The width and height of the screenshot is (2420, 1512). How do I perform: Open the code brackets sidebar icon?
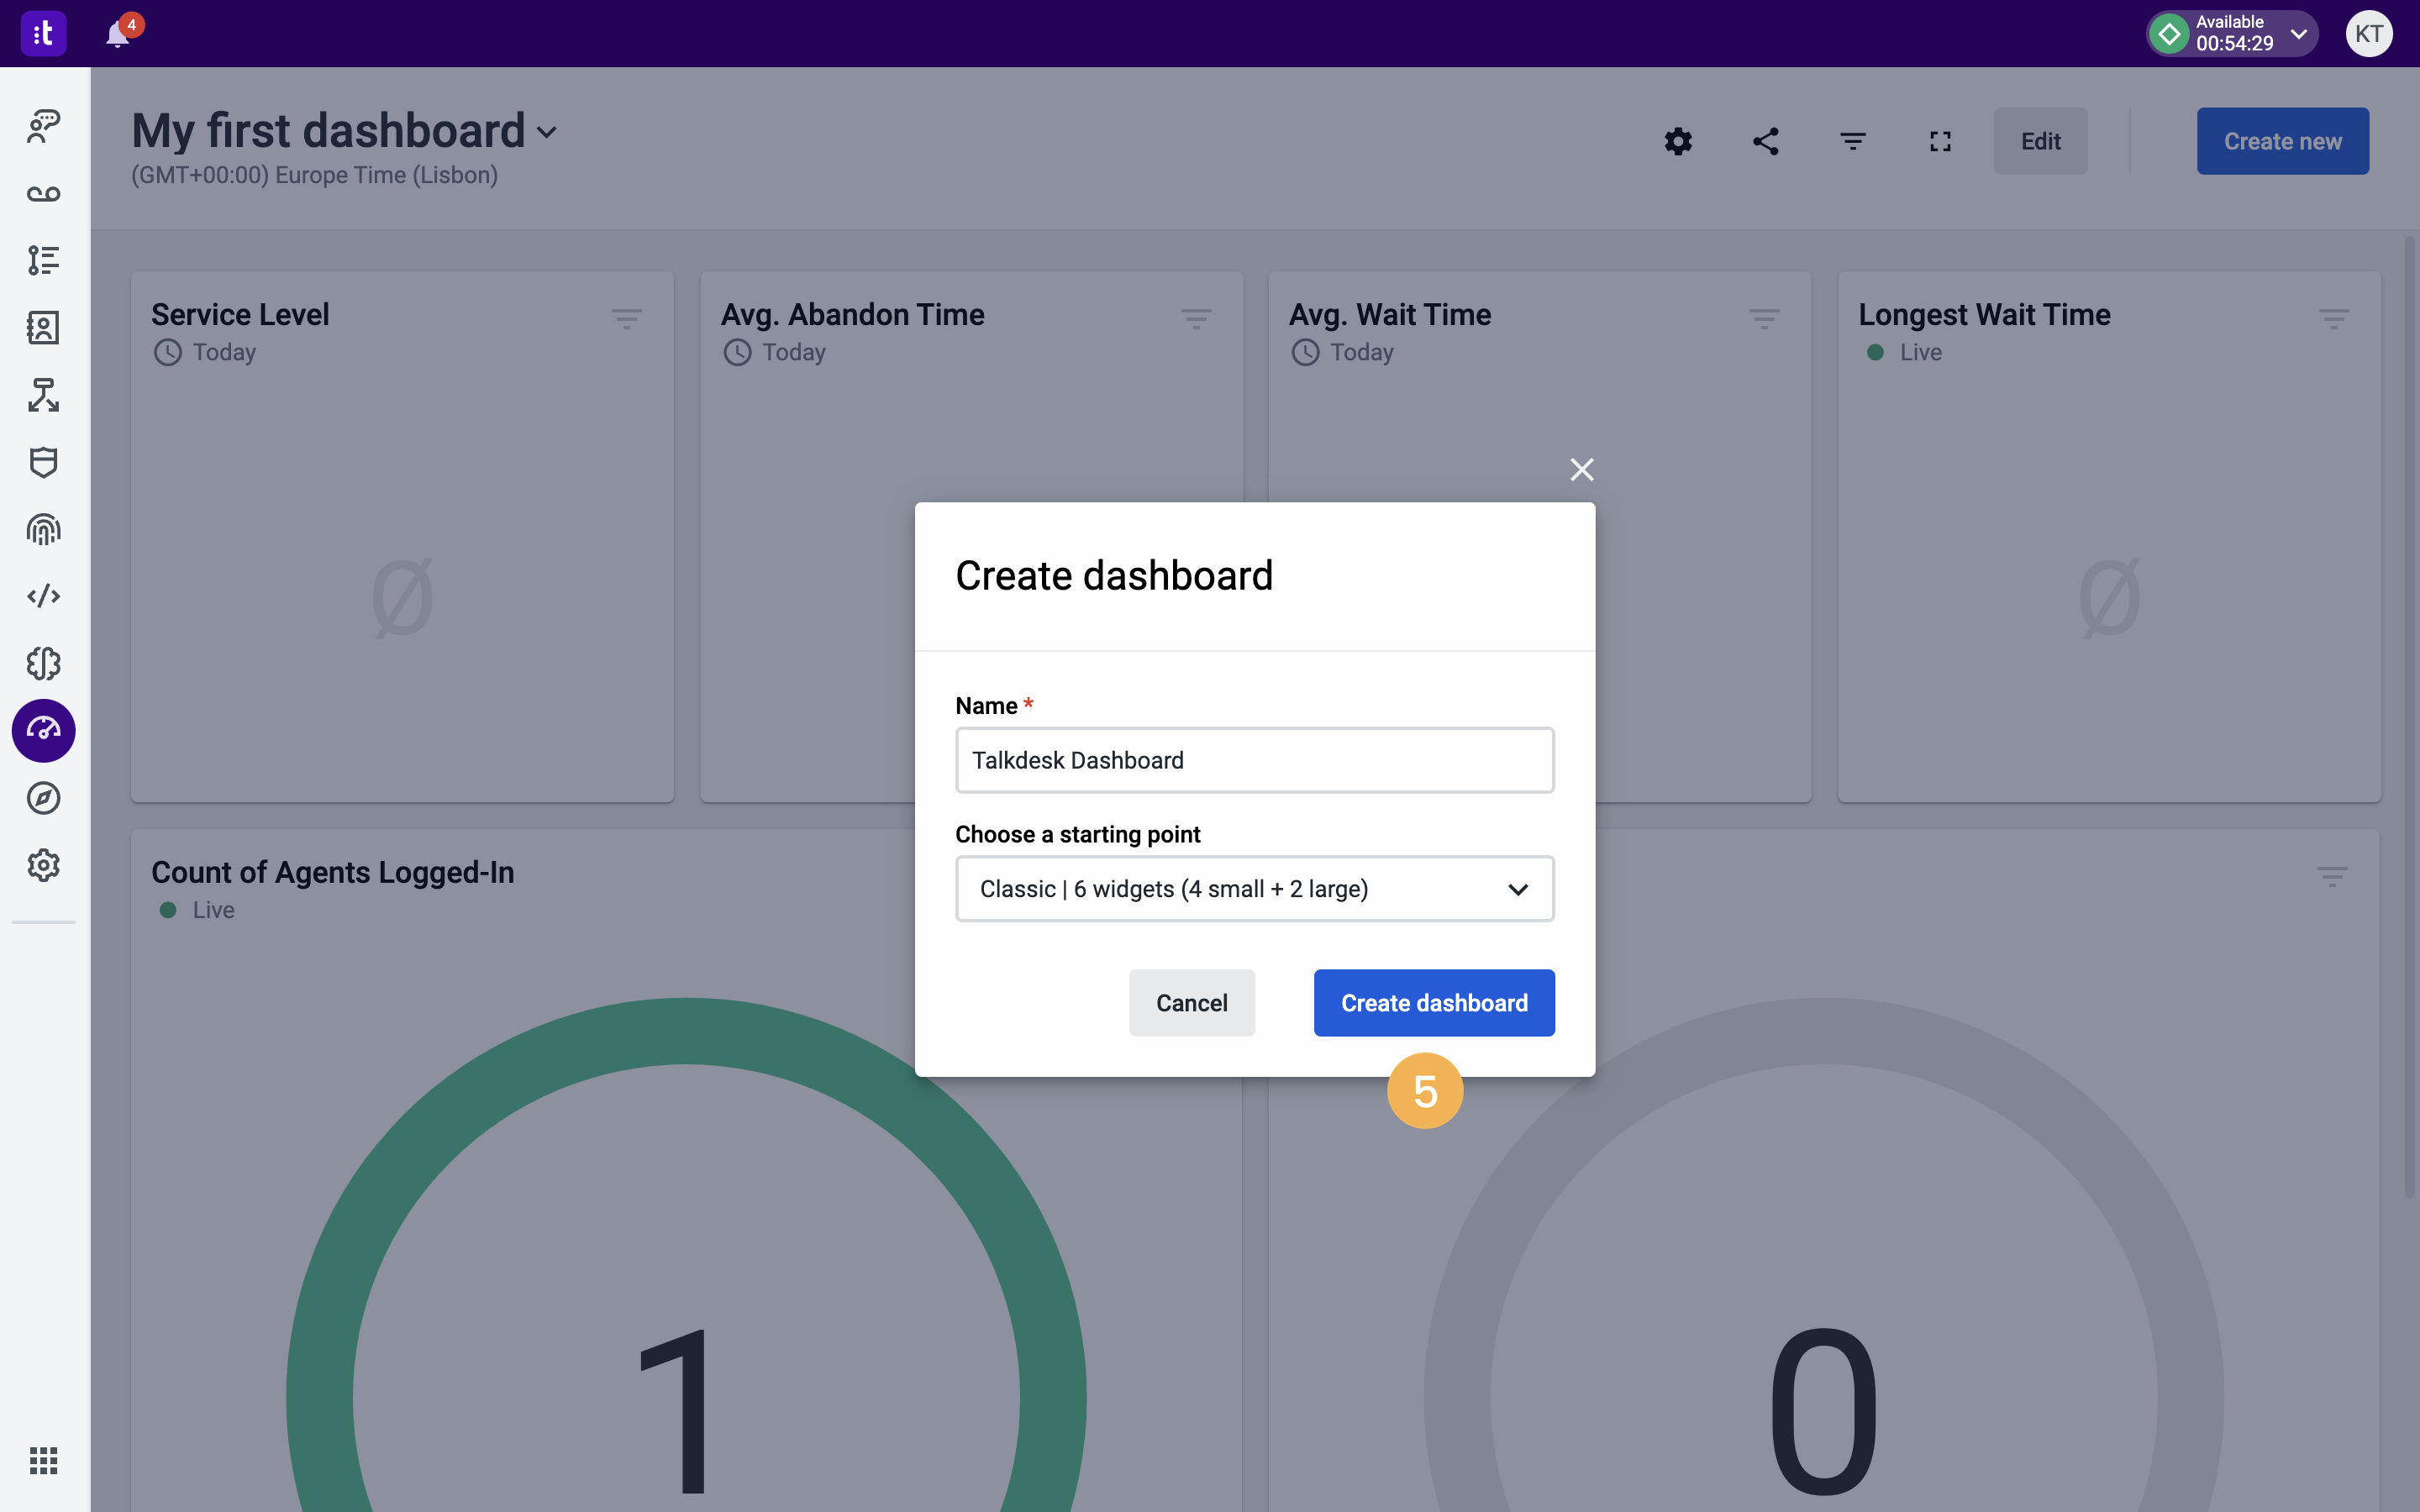point(43,596)
